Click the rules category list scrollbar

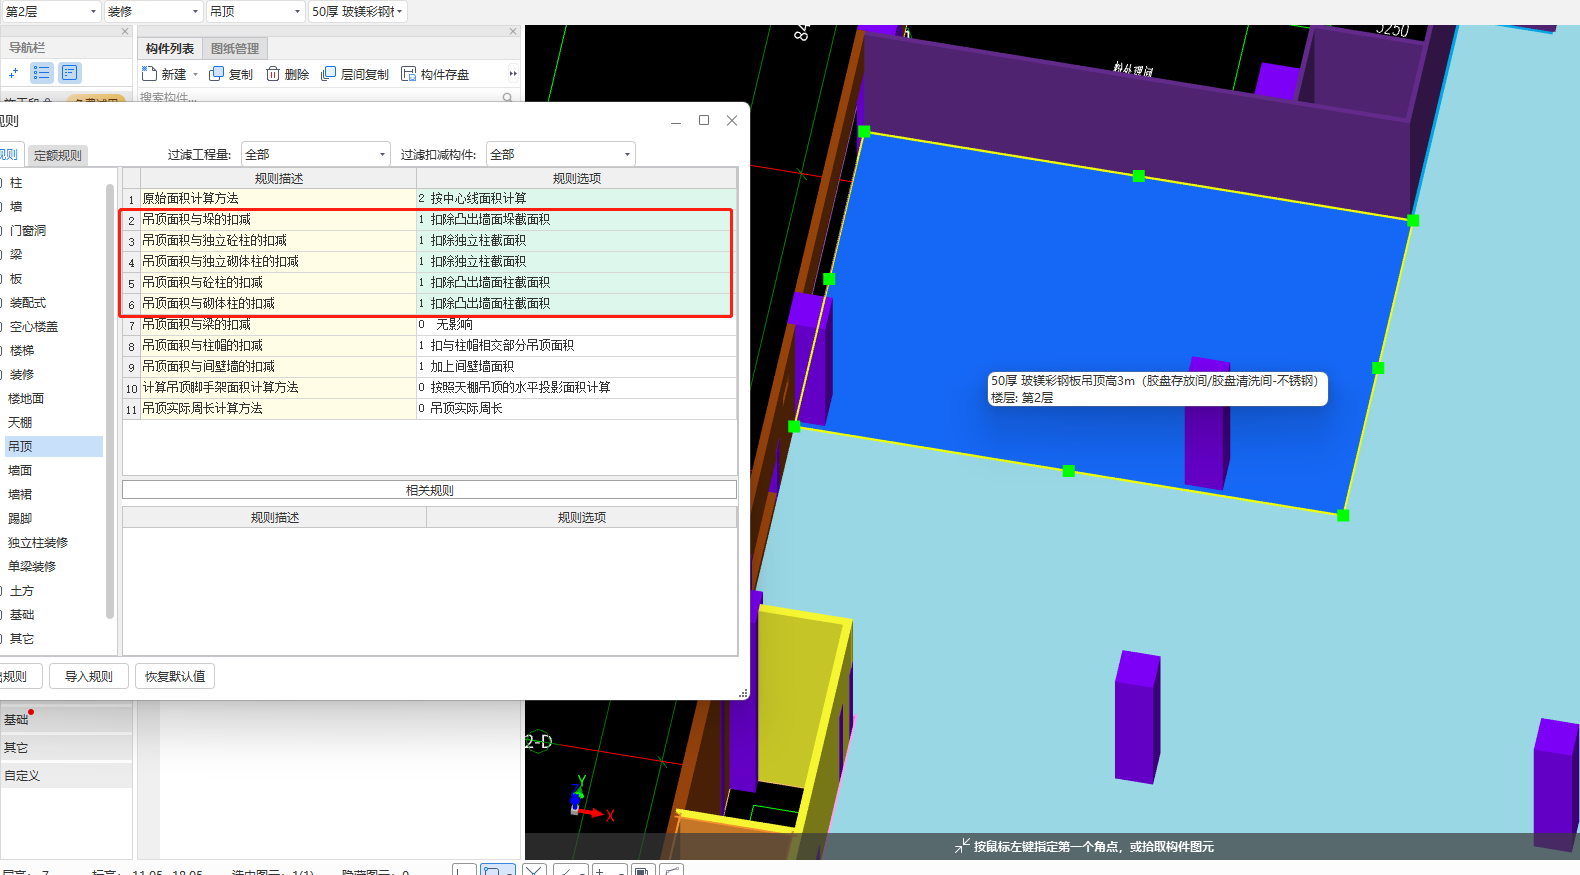pos(110,400)
